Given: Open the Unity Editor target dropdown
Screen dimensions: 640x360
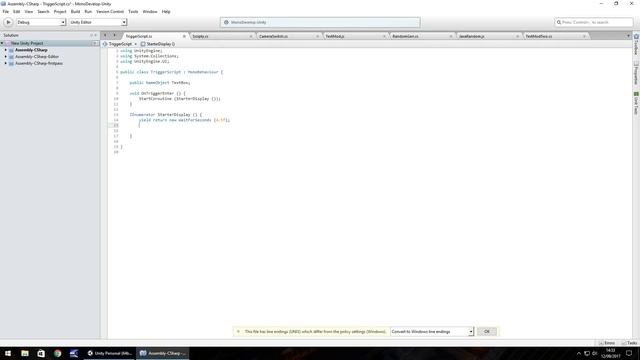Looking at the screenshot, I should 98,22.
